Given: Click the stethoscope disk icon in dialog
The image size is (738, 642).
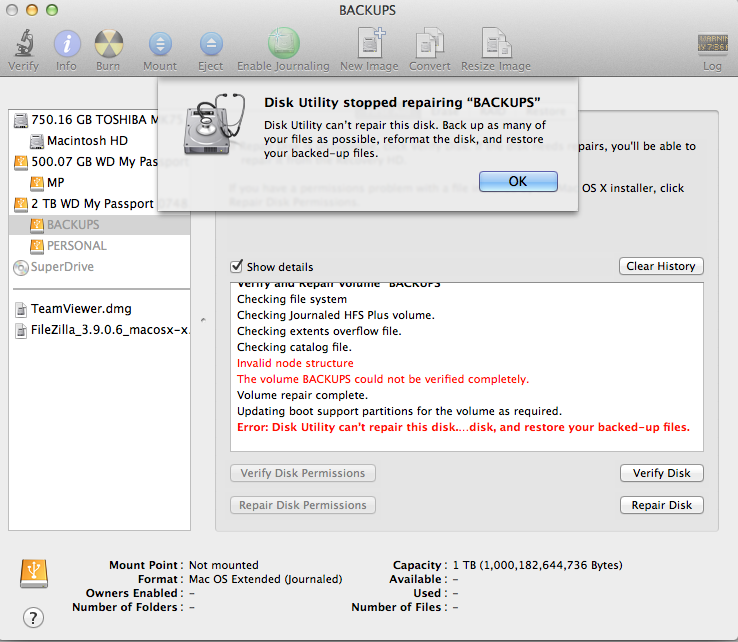Looking at the screenshot, I should pos(214,123).
